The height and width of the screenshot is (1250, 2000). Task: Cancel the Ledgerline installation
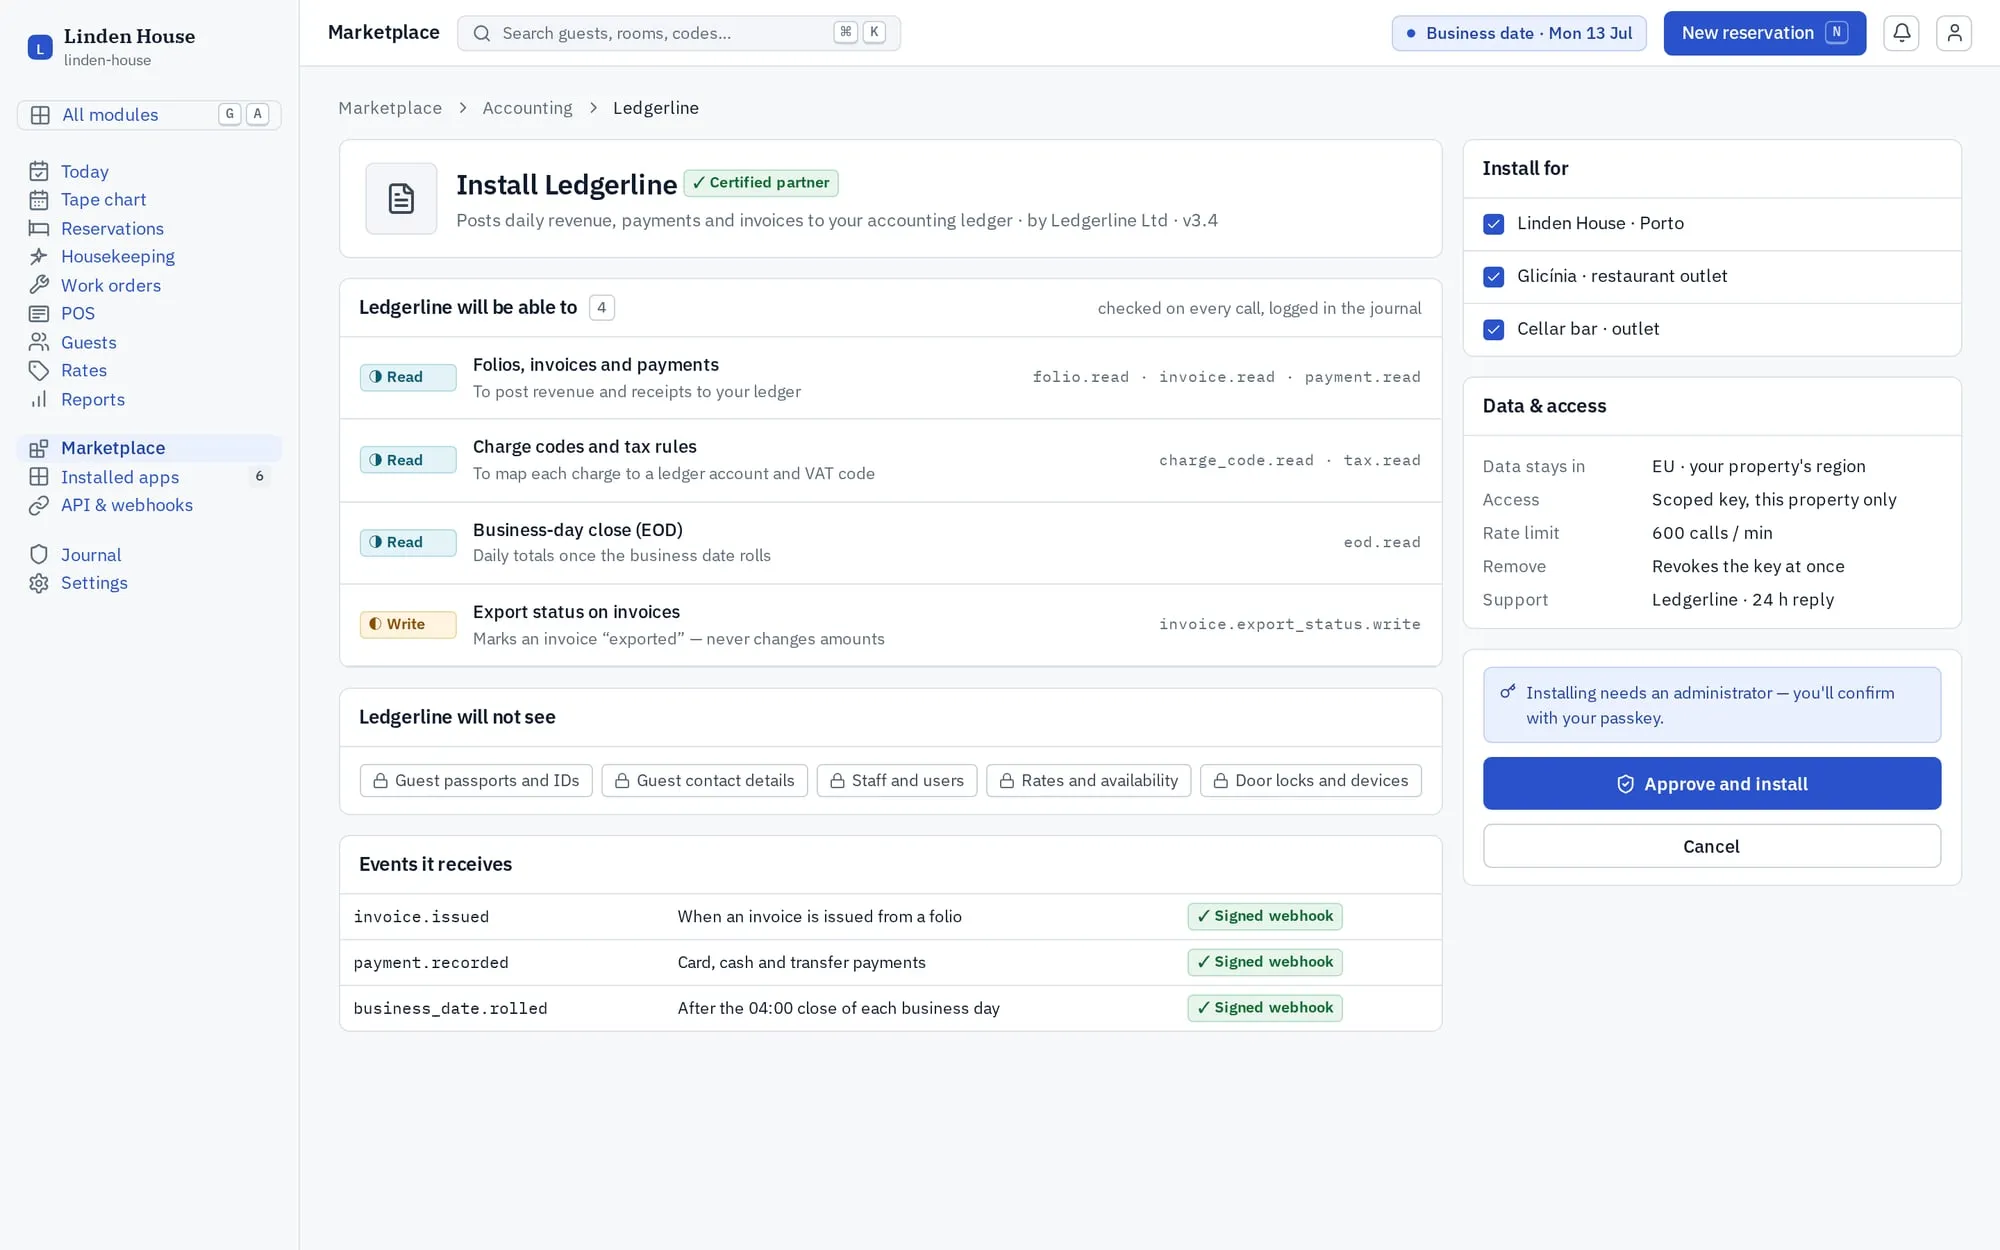pos(1711,846)
